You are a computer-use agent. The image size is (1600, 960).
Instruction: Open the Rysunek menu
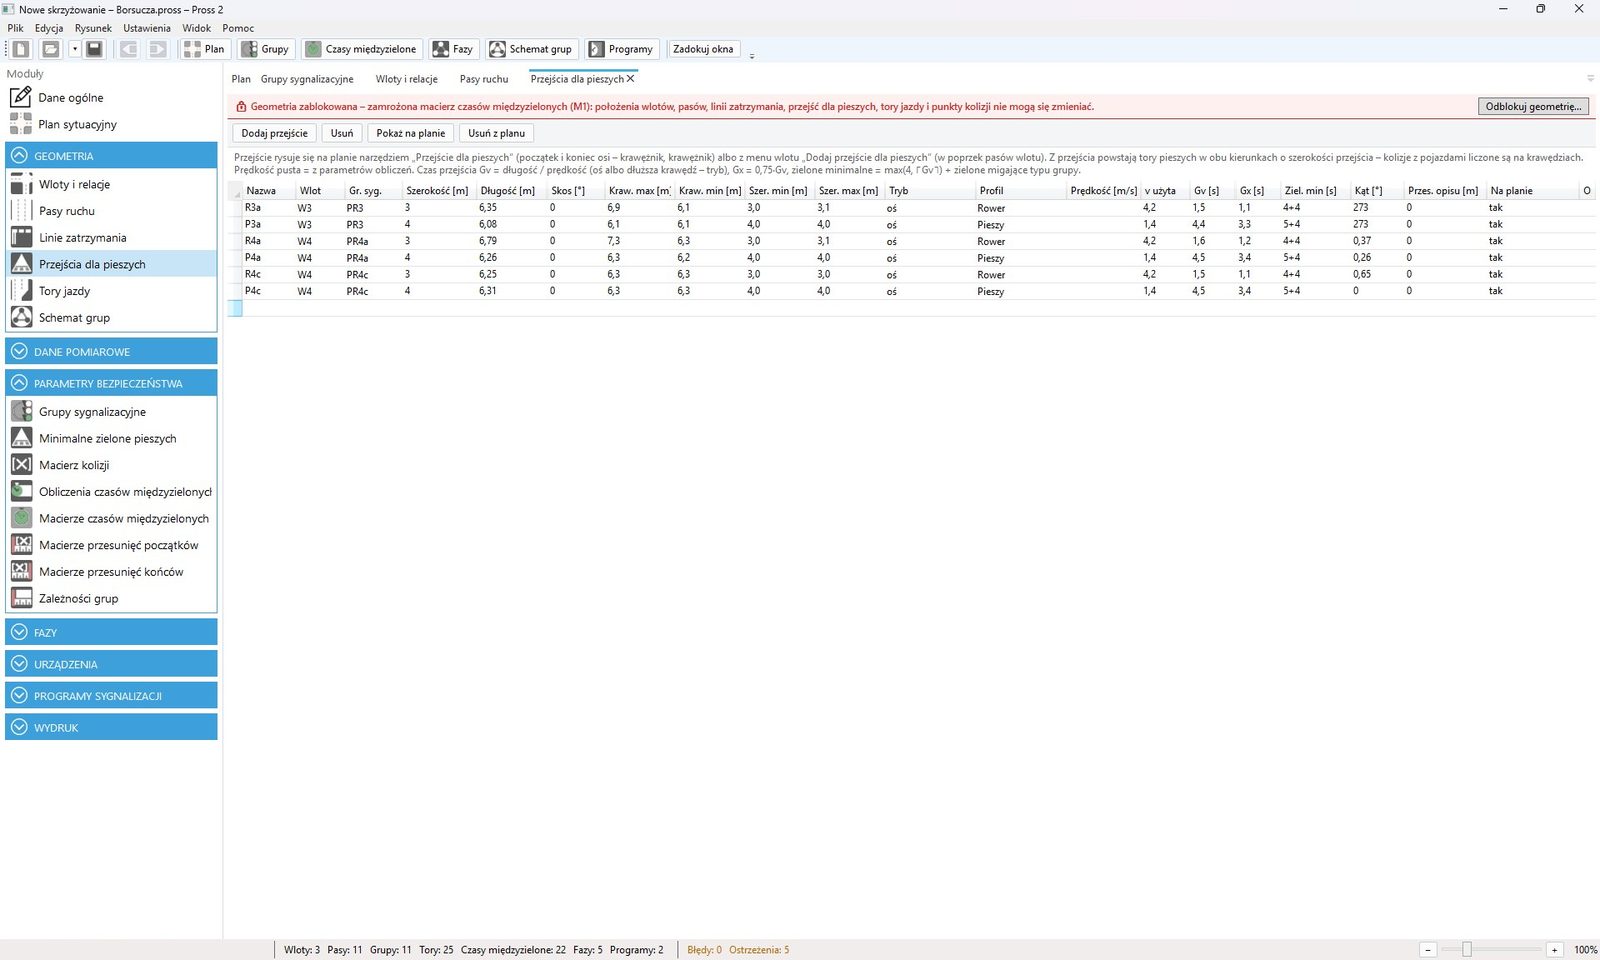(93, 28)
